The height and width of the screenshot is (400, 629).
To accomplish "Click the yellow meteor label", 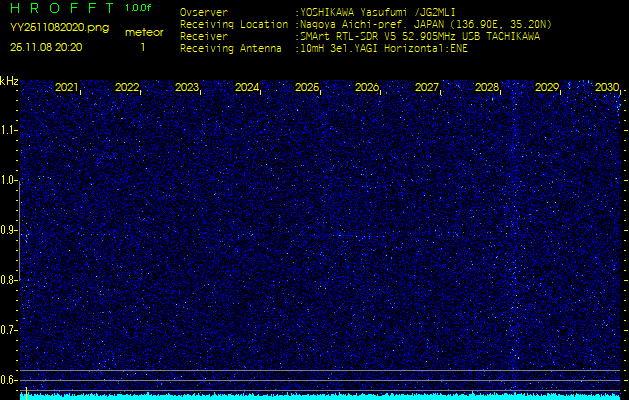I will (x=144, y=32).
